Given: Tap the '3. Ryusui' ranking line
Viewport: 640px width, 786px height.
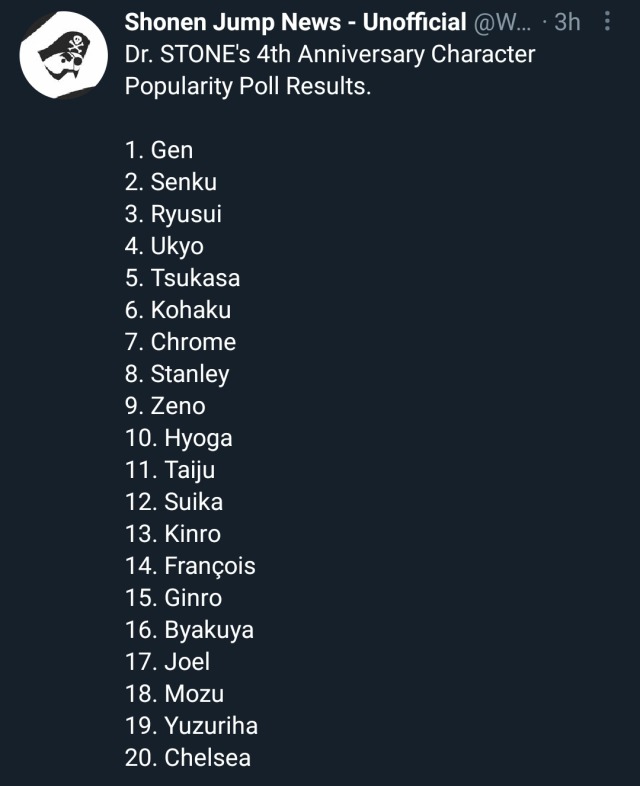Looking at the screenshot, I should pyautogui.click(x=173, y=214).
